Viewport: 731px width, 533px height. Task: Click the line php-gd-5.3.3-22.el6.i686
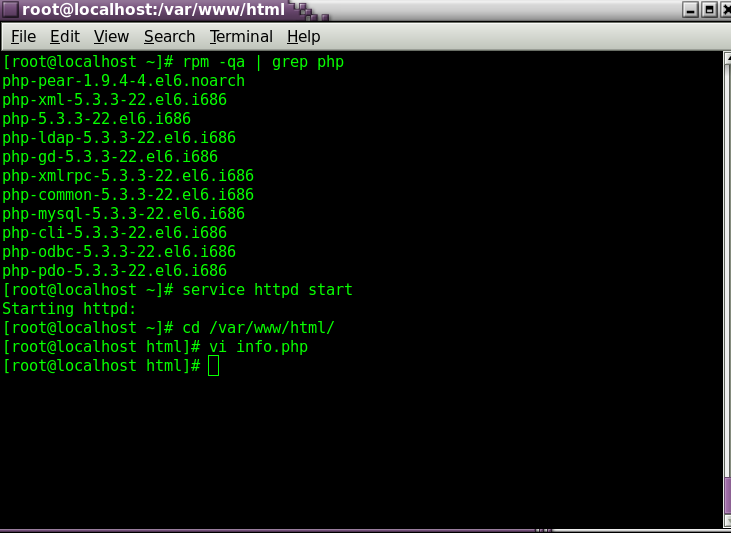(110, 157)
